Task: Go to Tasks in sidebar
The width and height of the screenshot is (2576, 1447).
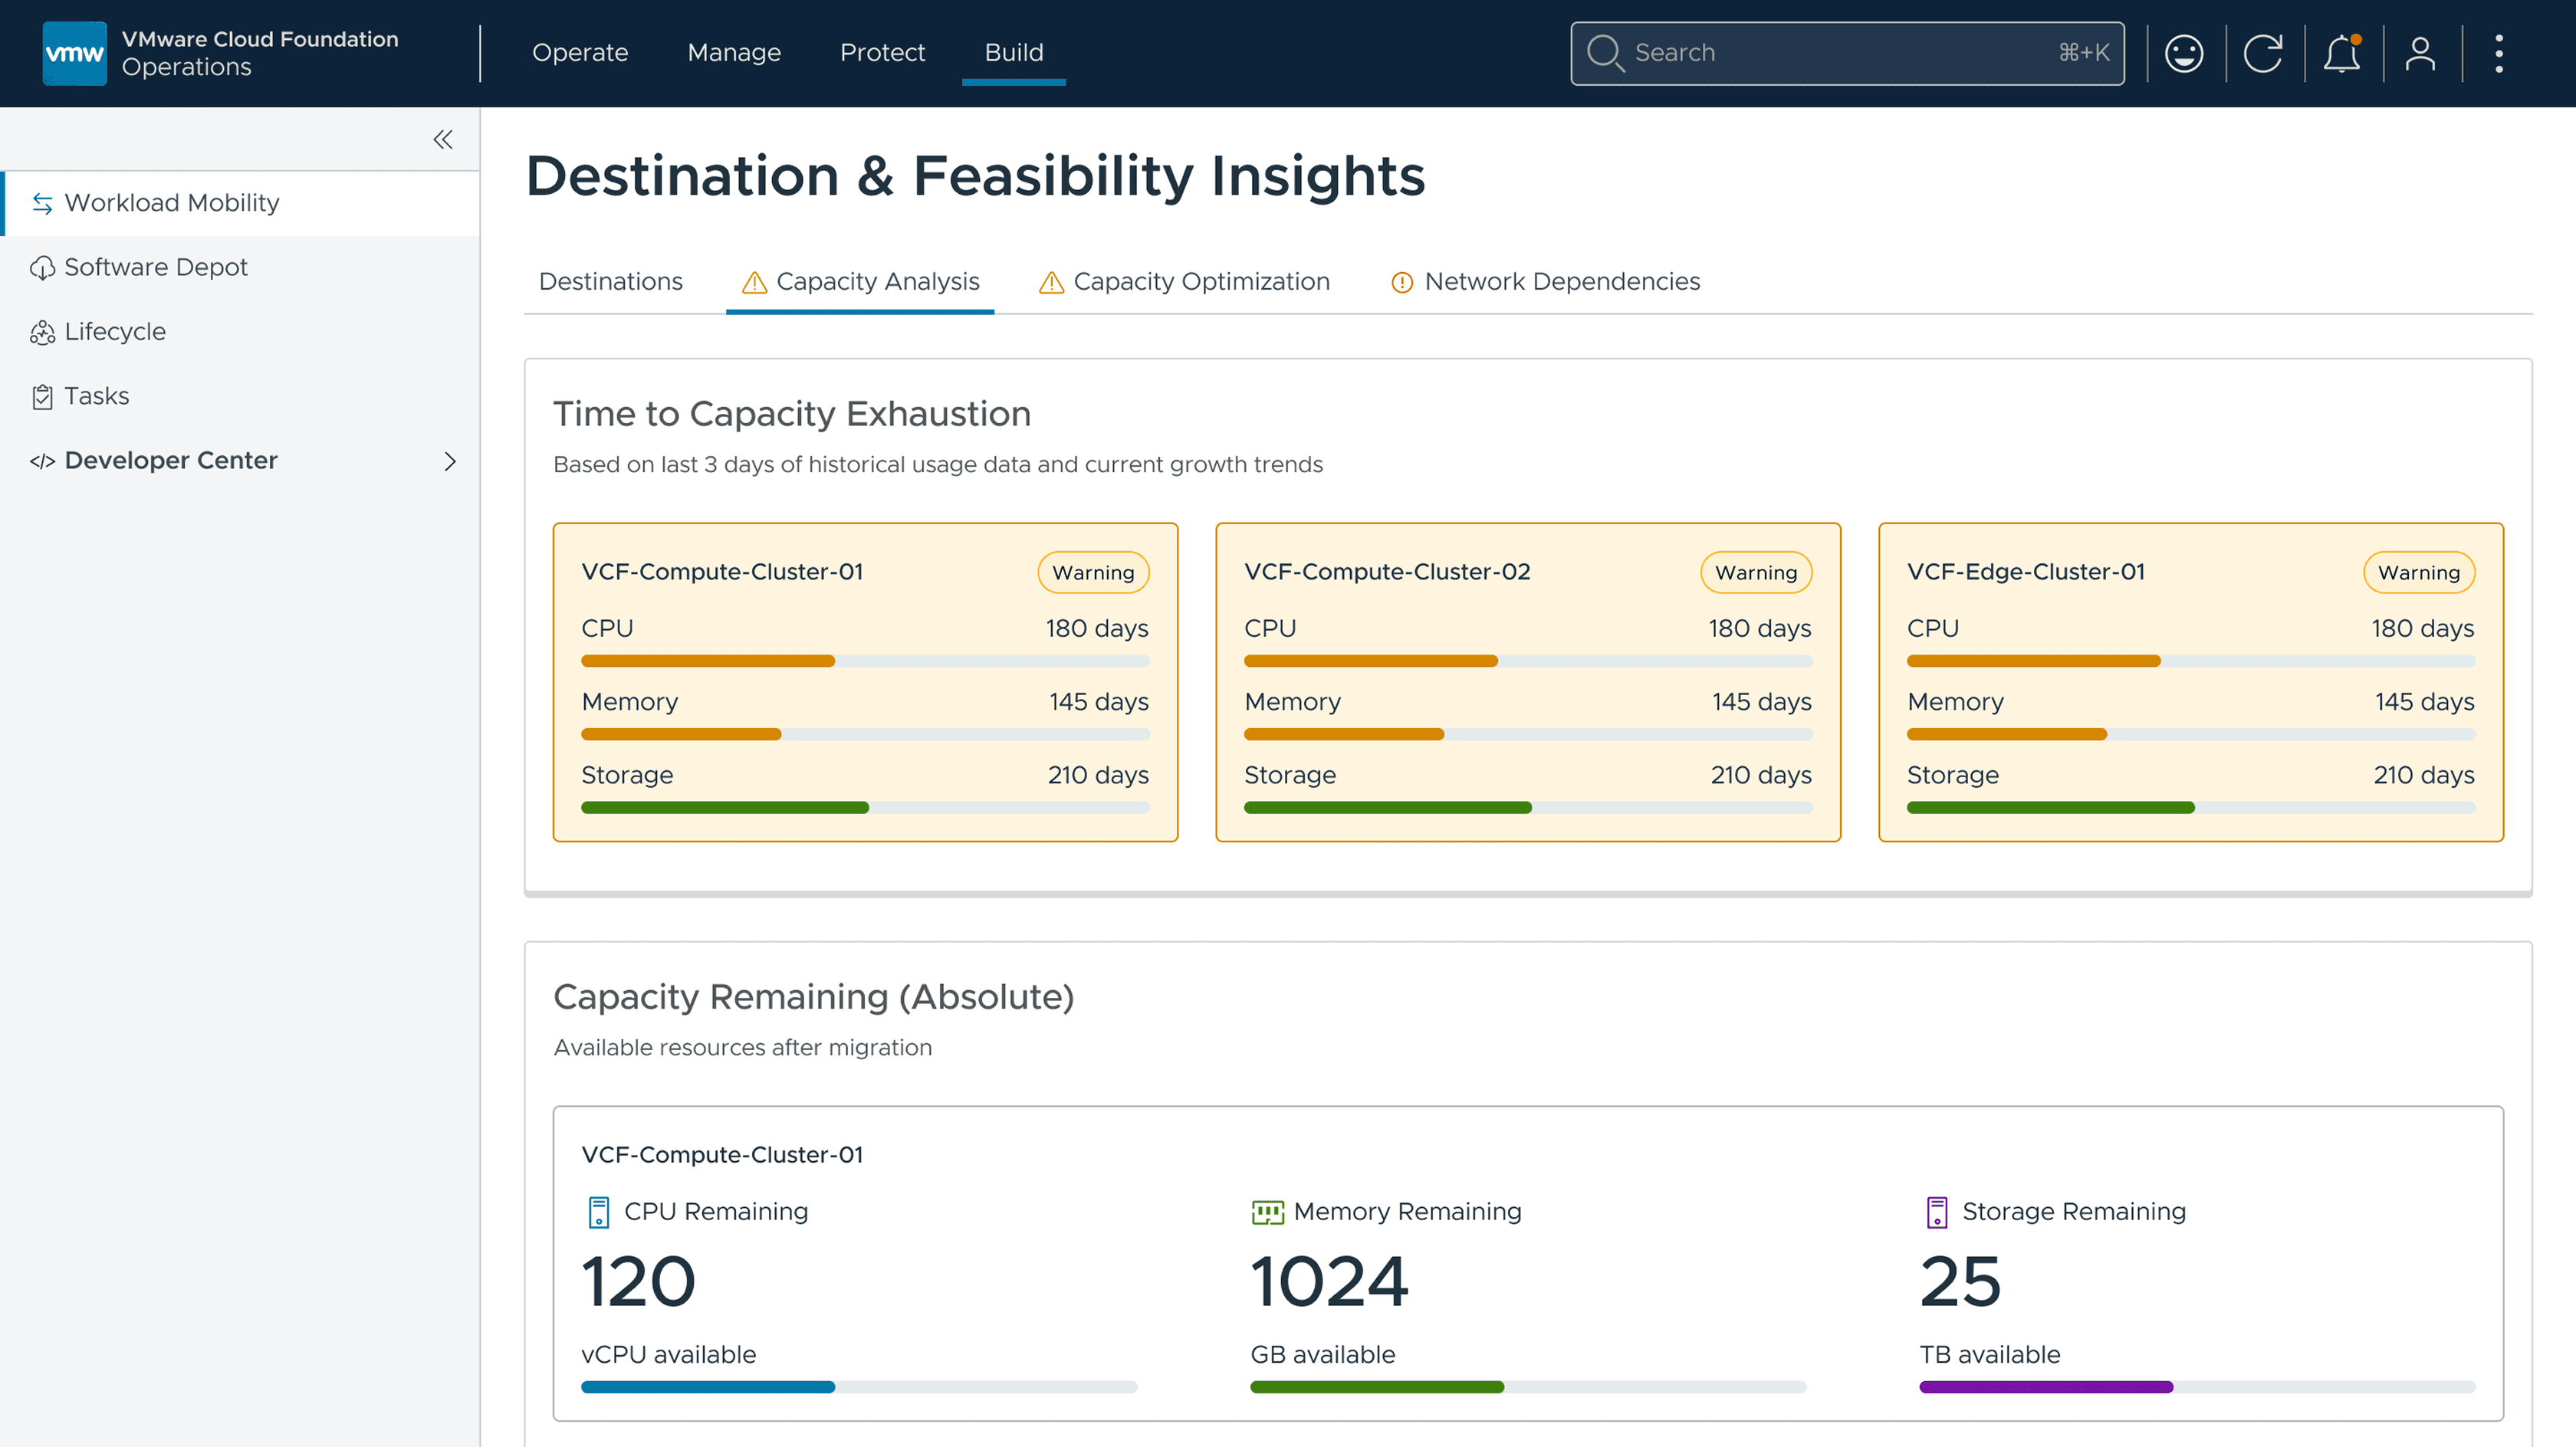Action: [x=96, y=396]
